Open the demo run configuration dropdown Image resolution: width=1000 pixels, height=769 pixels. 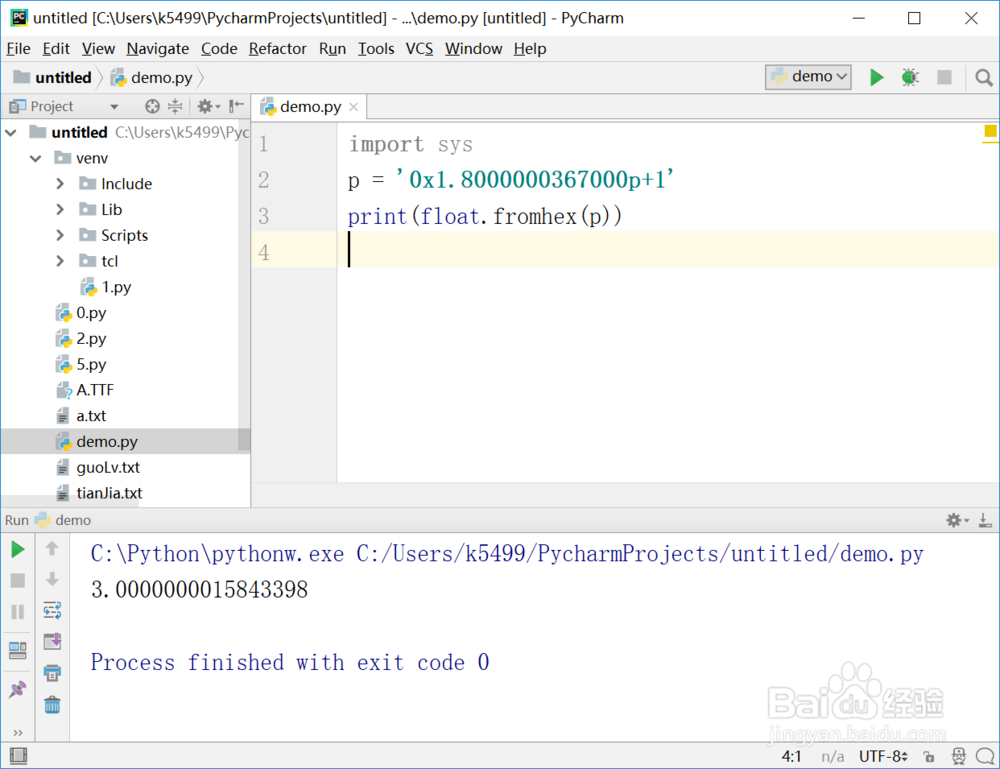(x=808, y=77)
